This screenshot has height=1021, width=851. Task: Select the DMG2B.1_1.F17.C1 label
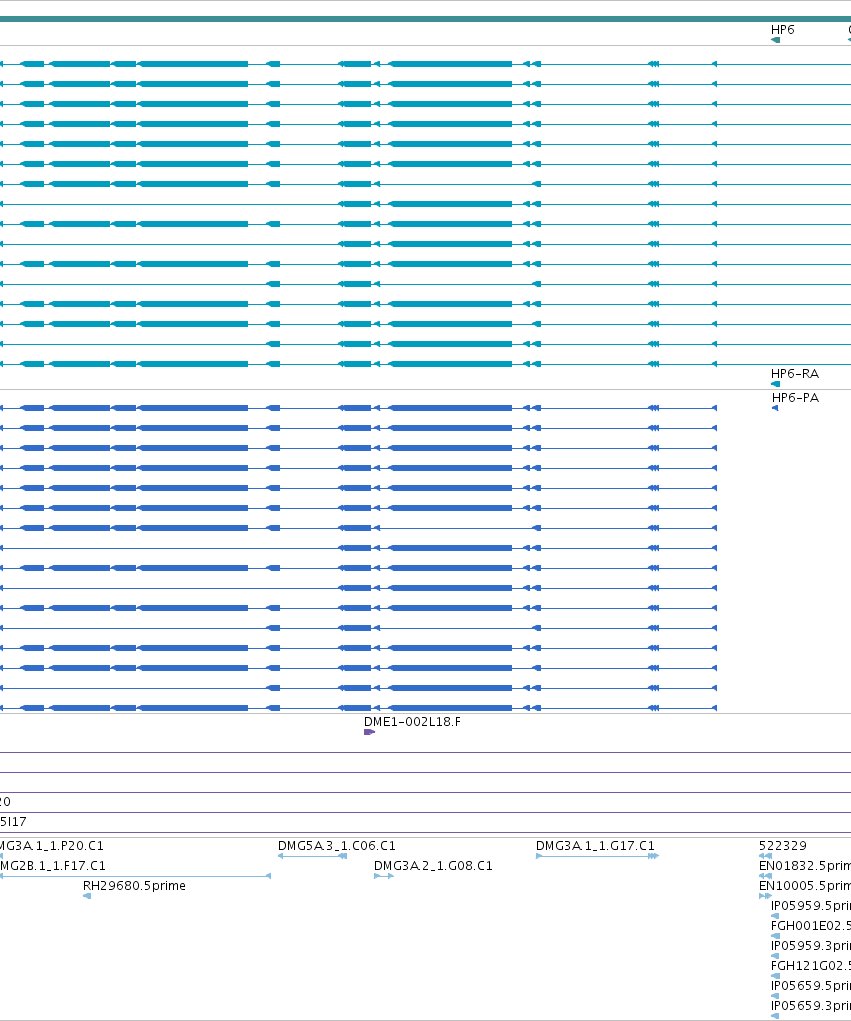tap(52, 866)
